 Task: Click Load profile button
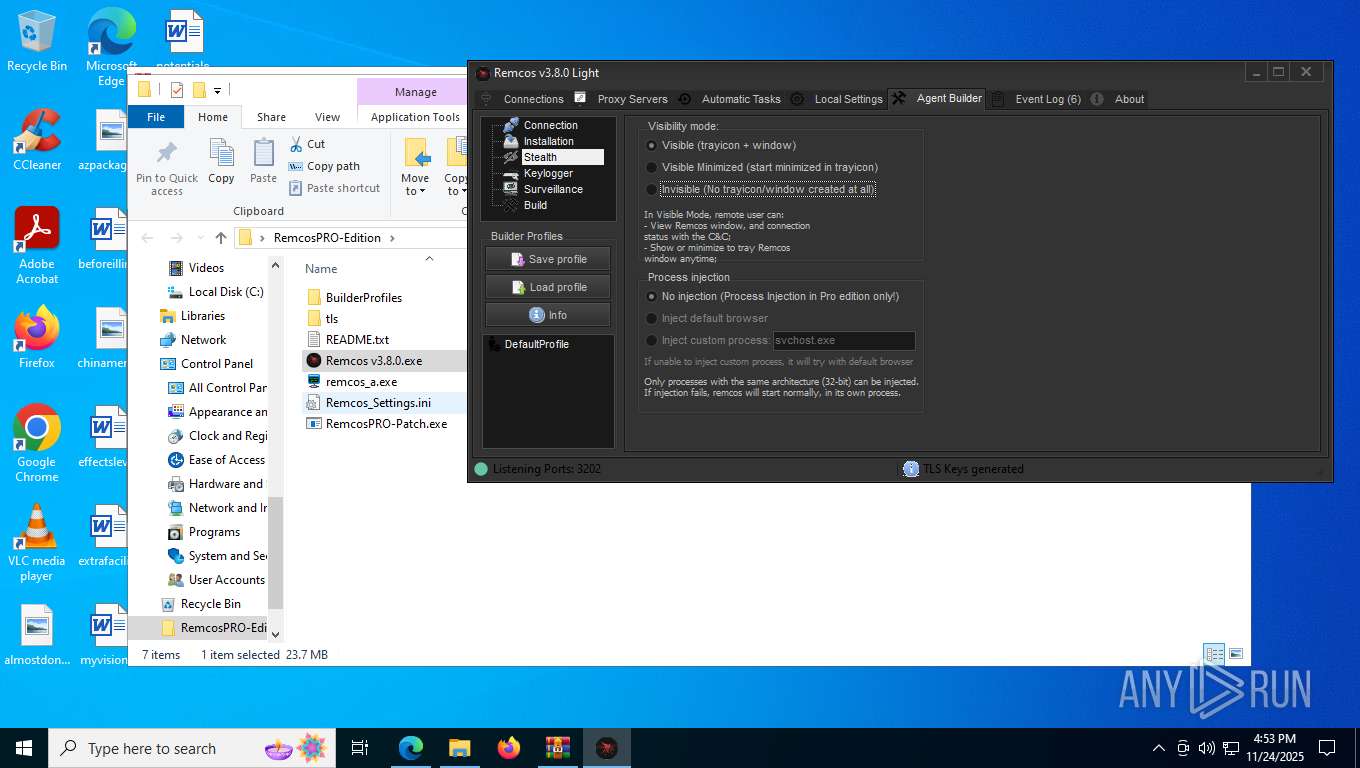(548, 287)
